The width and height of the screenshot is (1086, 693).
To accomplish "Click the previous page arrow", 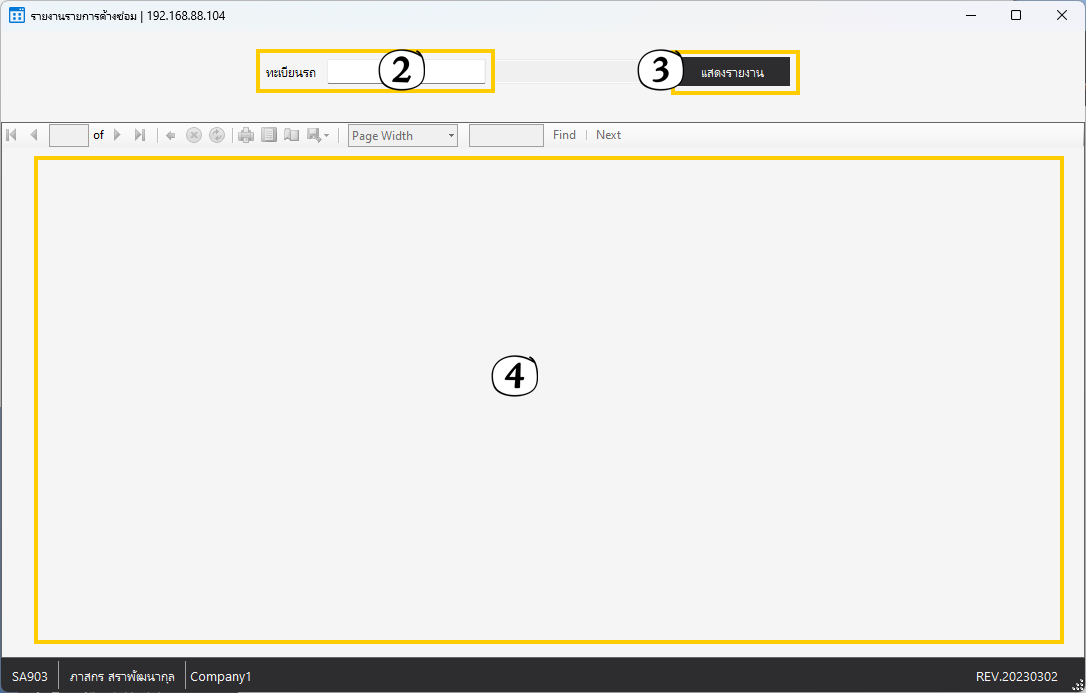I will click(34, 135).
